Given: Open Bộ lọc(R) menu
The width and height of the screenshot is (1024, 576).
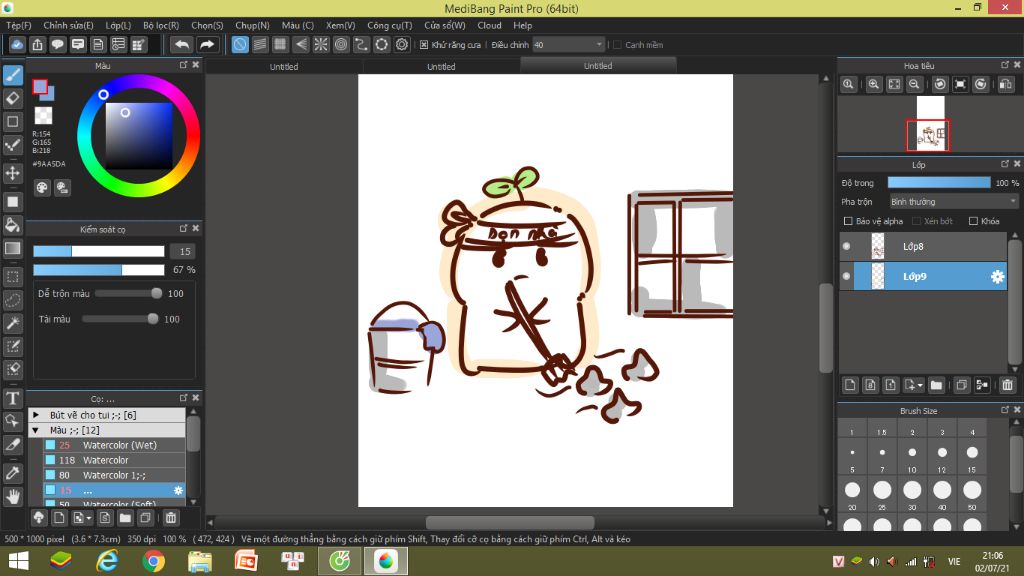Looking at the screenshot, I should (161, 25).
